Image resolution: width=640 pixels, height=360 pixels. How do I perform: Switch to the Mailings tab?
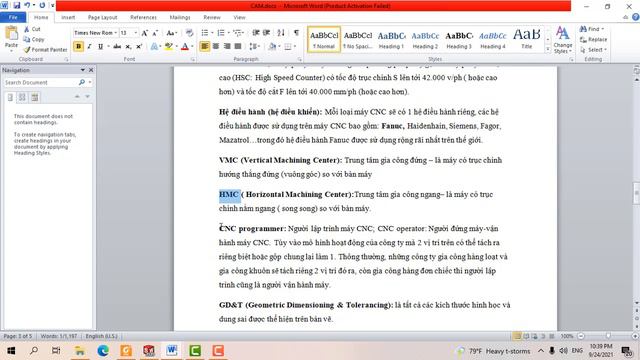[x=180, y=18]
